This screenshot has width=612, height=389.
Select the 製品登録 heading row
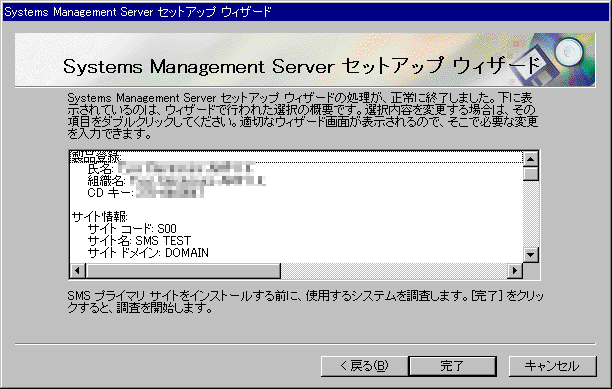[x=297, y=157]
